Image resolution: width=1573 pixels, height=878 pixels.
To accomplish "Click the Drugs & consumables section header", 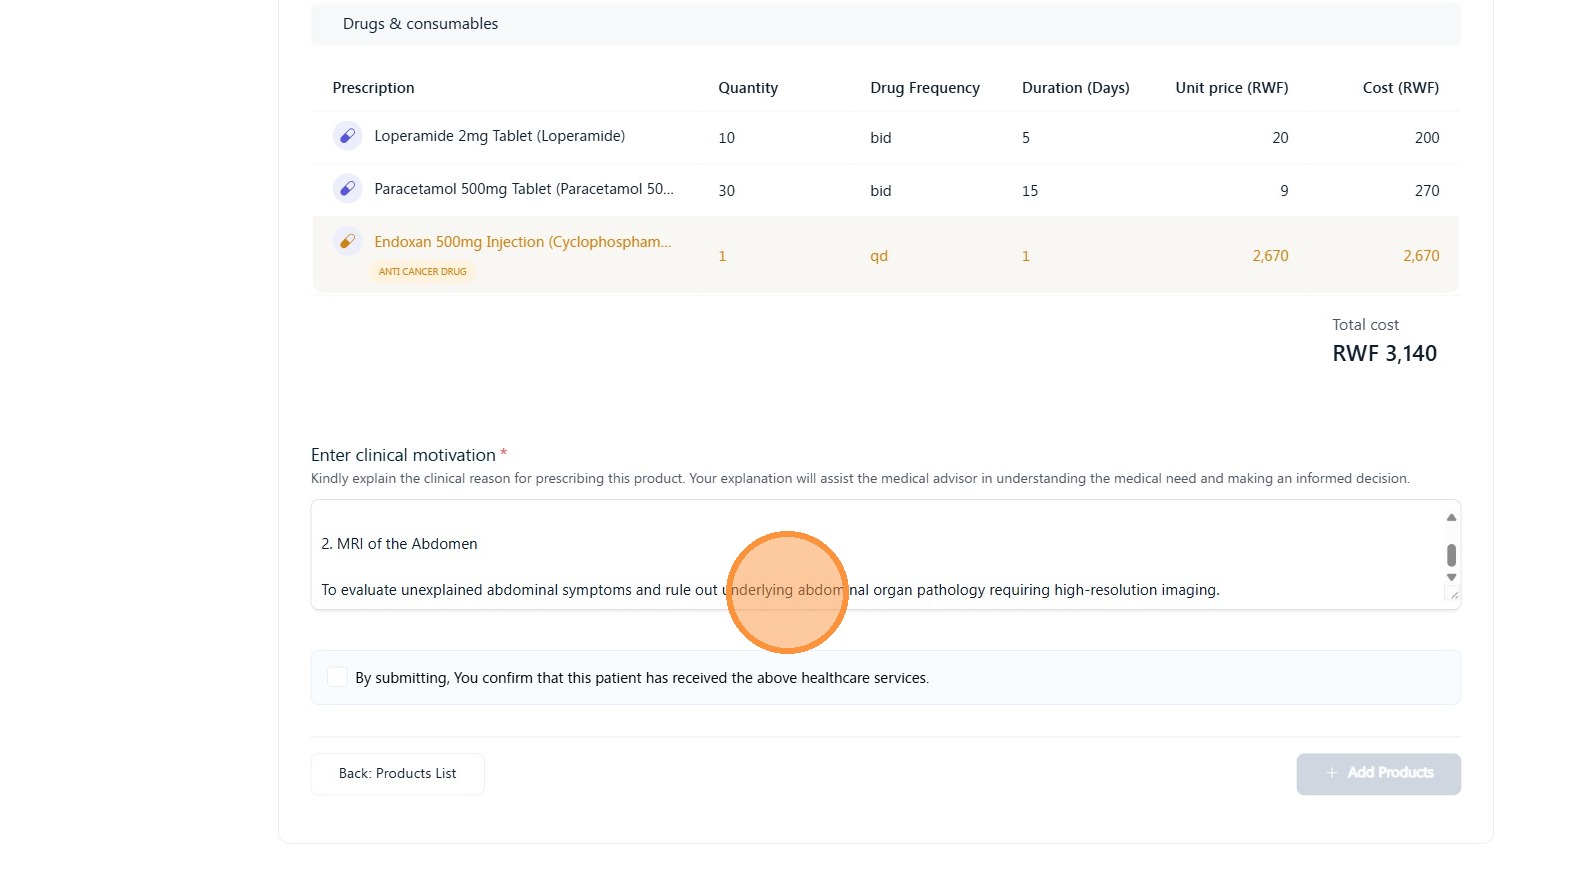I will (x=885, y=24).
